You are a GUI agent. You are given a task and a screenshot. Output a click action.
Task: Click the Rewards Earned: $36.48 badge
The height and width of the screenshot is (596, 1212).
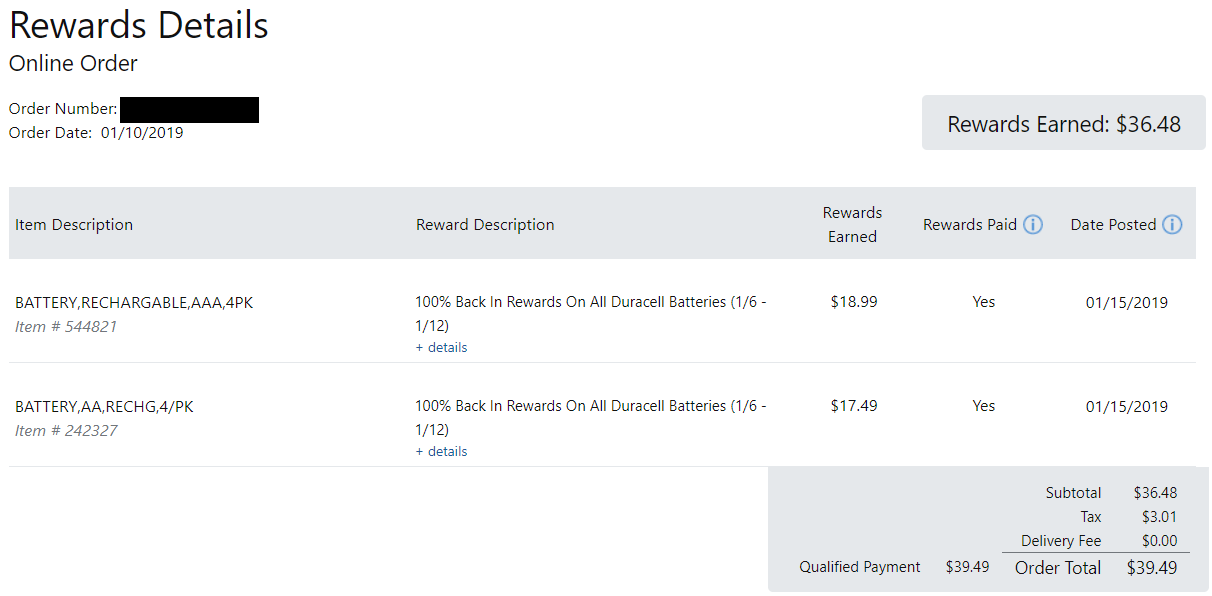click(1064, 124)
